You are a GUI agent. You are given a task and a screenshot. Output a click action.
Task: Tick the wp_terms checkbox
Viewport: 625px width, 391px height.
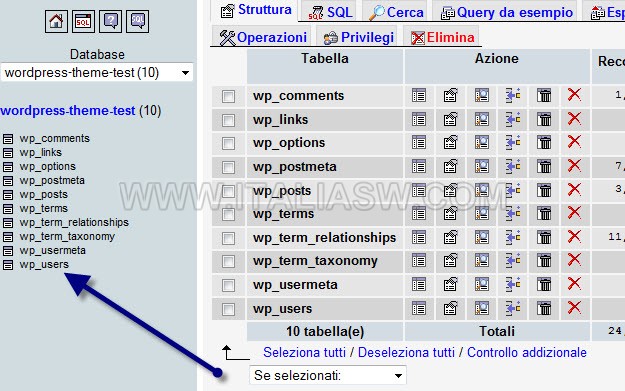point(228,214)
